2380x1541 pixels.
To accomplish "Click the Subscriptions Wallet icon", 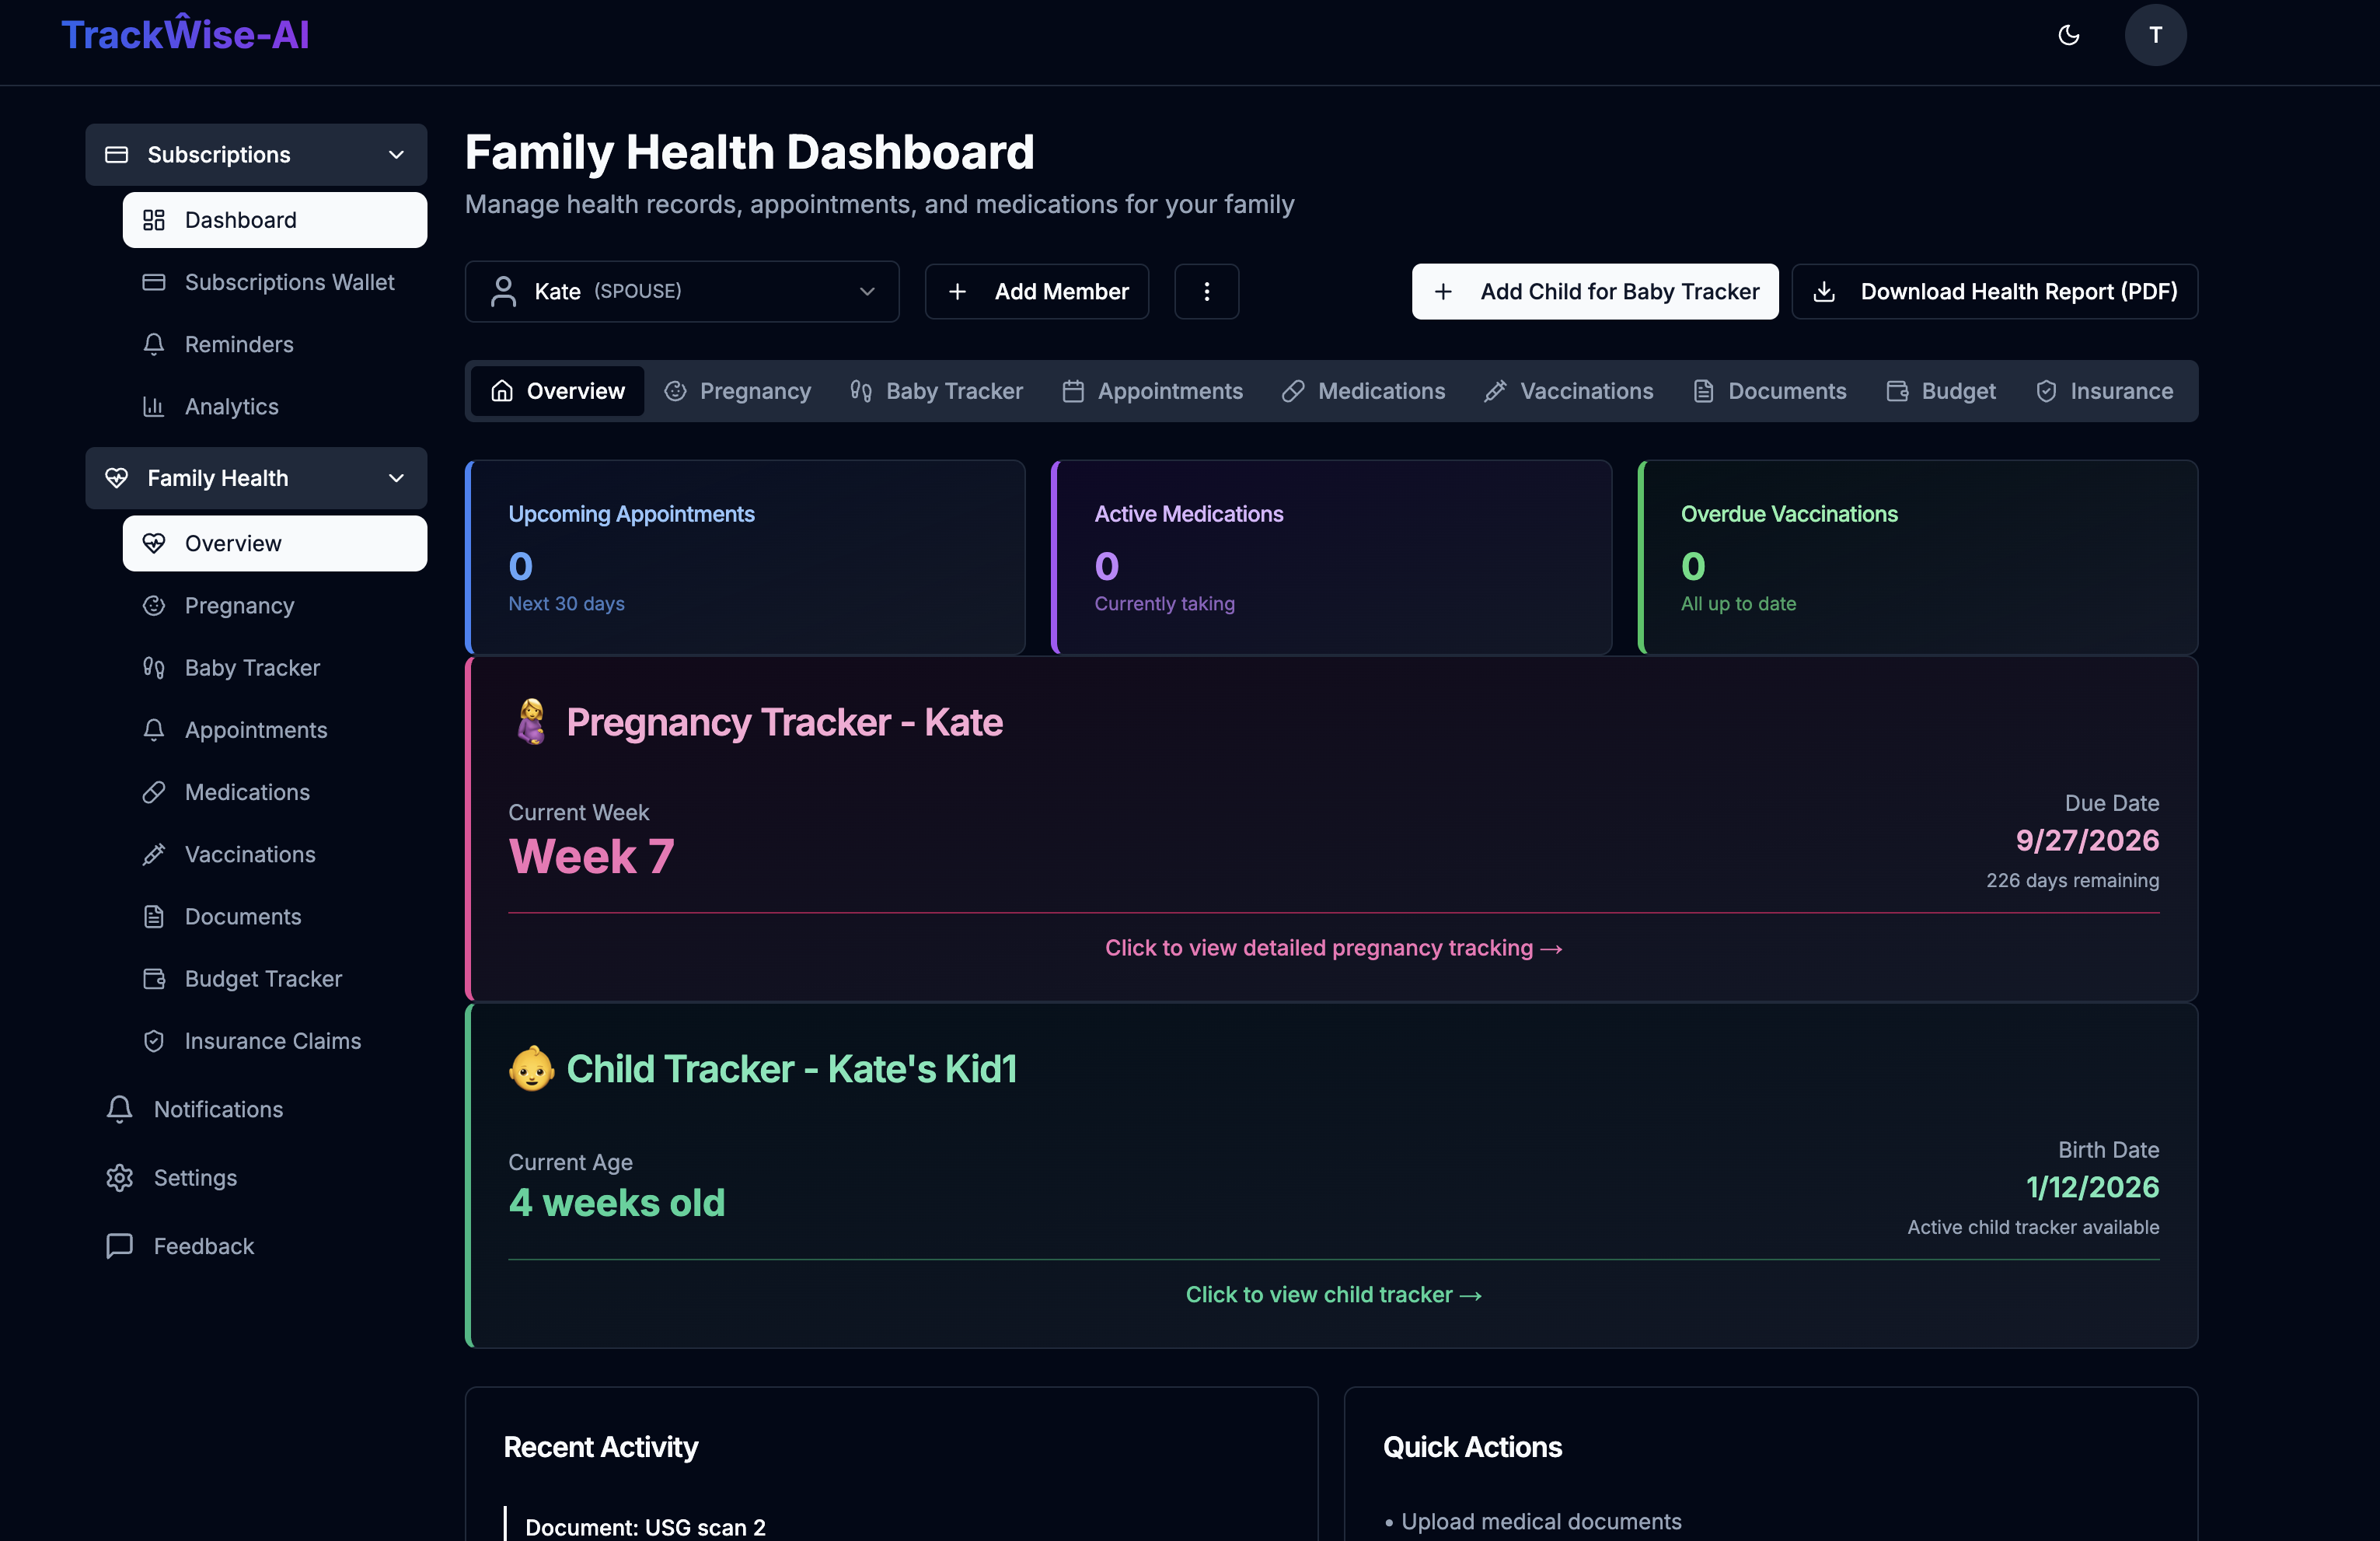I will [154, 282].
